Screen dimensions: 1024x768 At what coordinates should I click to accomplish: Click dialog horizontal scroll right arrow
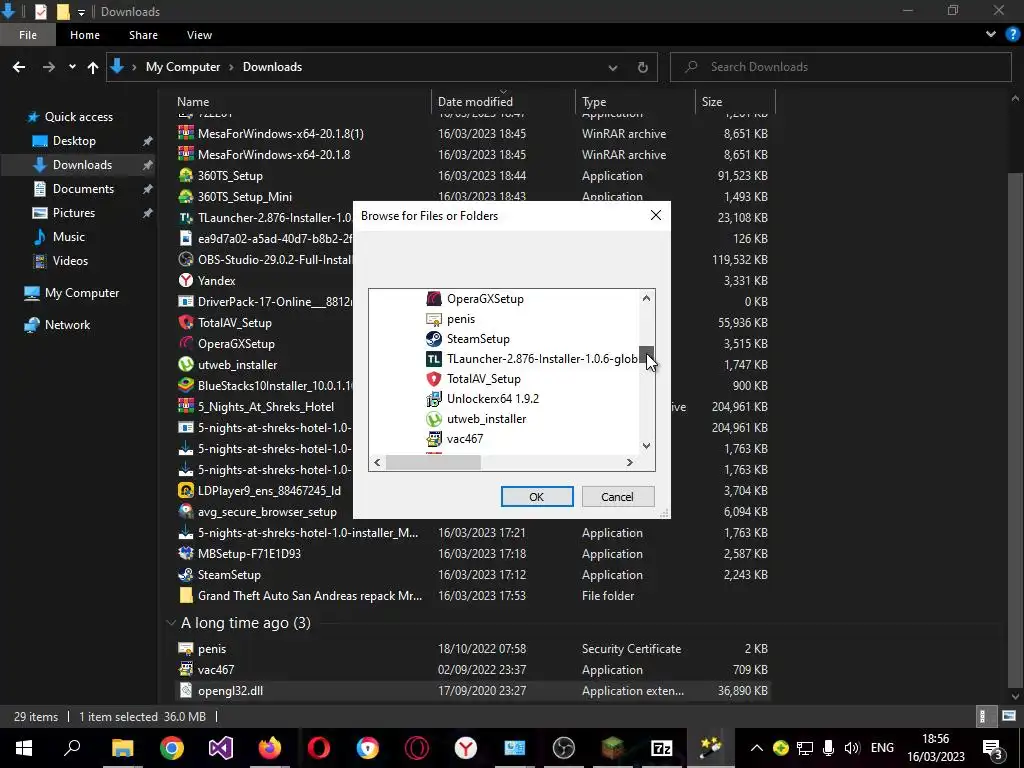click(x=630, y=462)
